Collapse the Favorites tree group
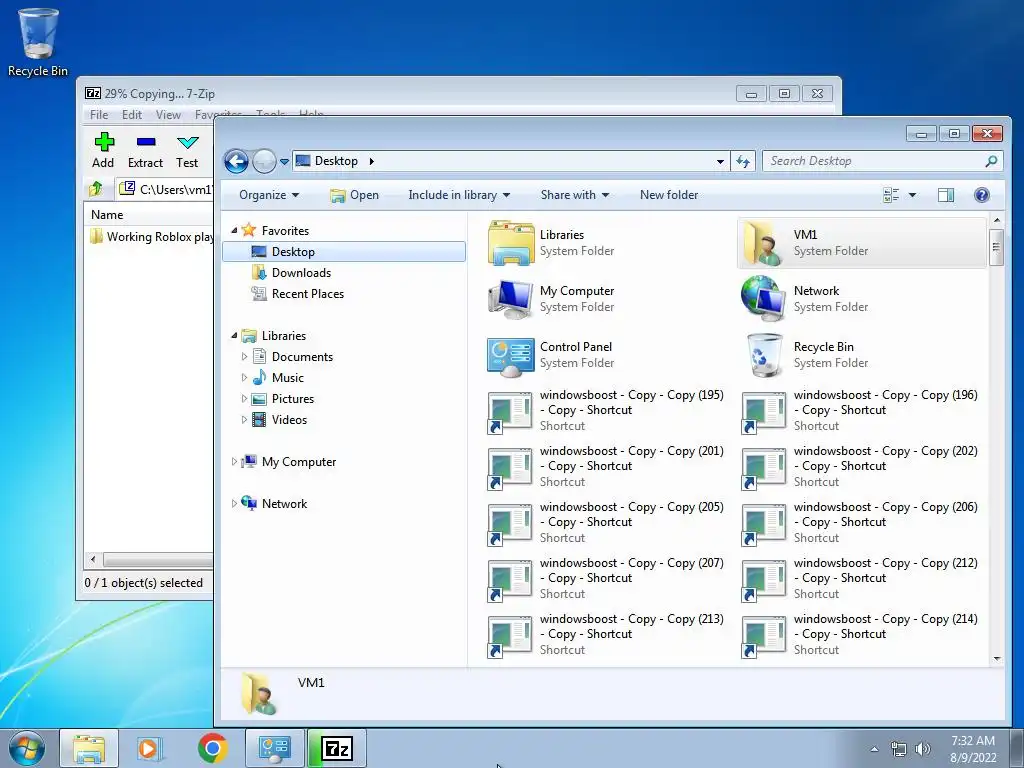This screenshot has height=768, width=1024. click(x=234, y=230)
